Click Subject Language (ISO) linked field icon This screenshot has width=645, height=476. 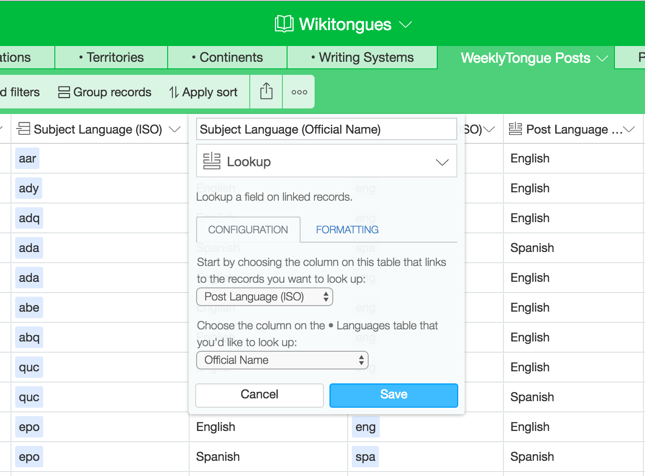(x=23, y=129)
